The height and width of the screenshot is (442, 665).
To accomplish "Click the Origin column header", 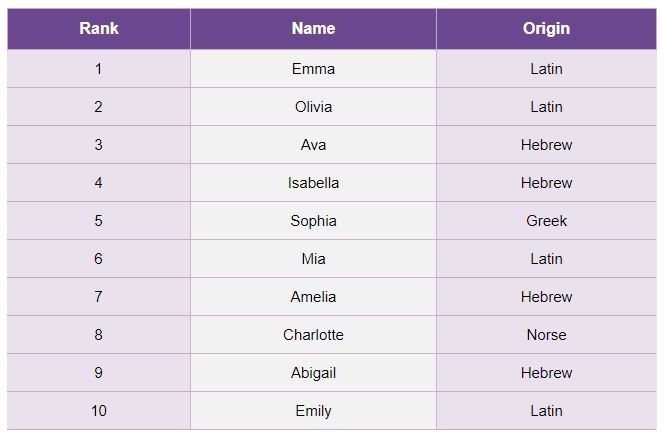I will point(546,29).
